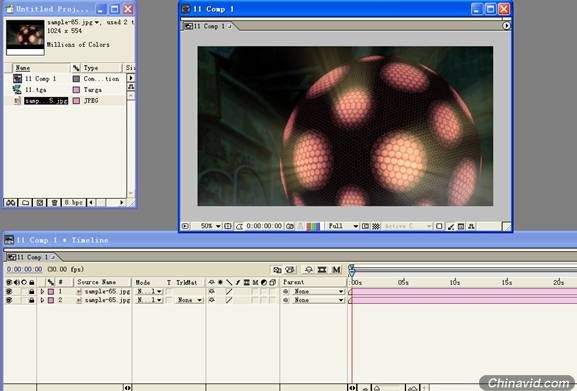Open the Full resolution dropdown
The height and width of the screenshot is (391, 577).
point(343,226)
